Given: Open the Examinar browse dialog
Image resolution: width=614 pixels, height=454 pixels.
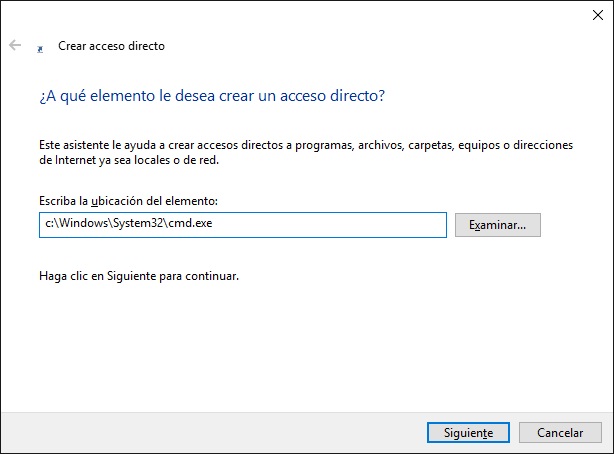Looking at the screenshot, I should [x=497, y=225].
